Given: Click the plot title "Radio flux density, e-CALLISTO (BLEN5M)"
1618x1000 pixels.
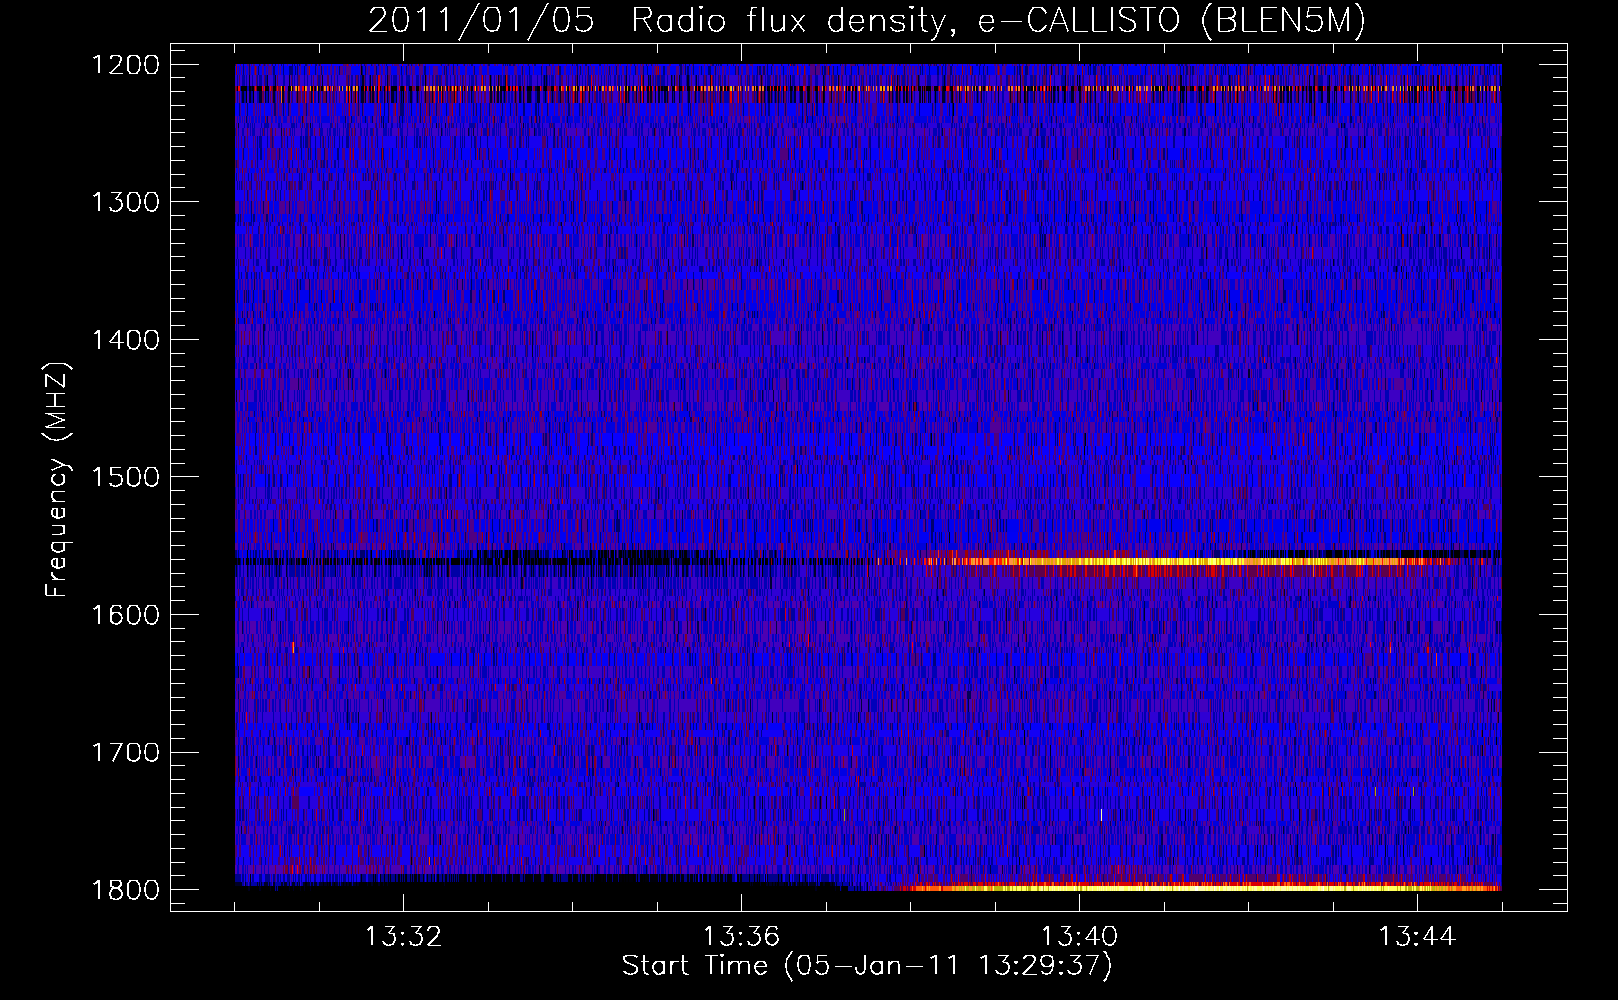Looking at the screenshot, I should click(x=998, y=22).
